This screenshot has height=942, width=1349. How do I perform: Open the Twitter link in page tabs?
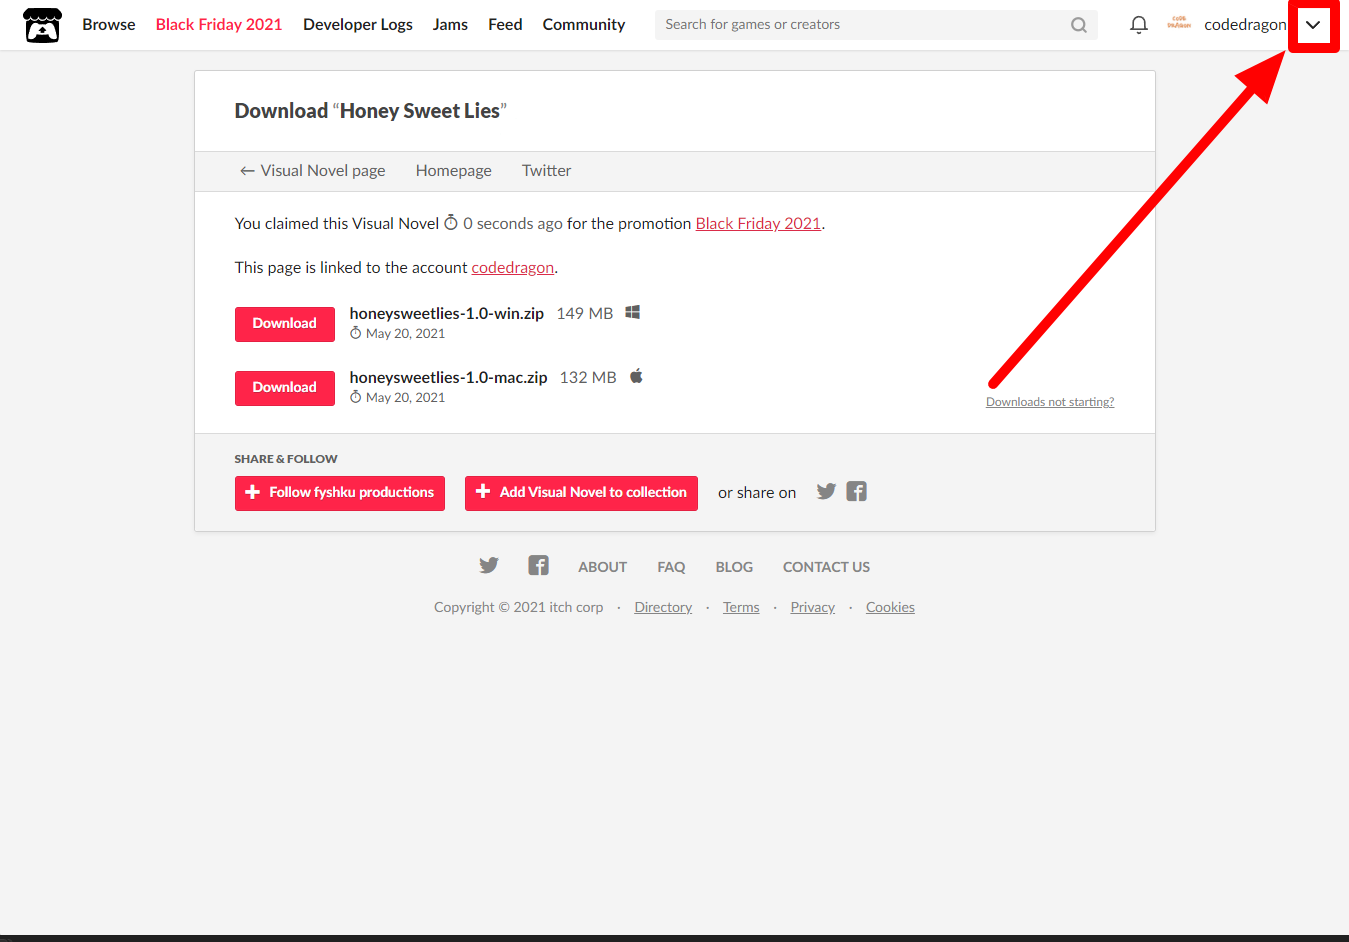(547, 171)
